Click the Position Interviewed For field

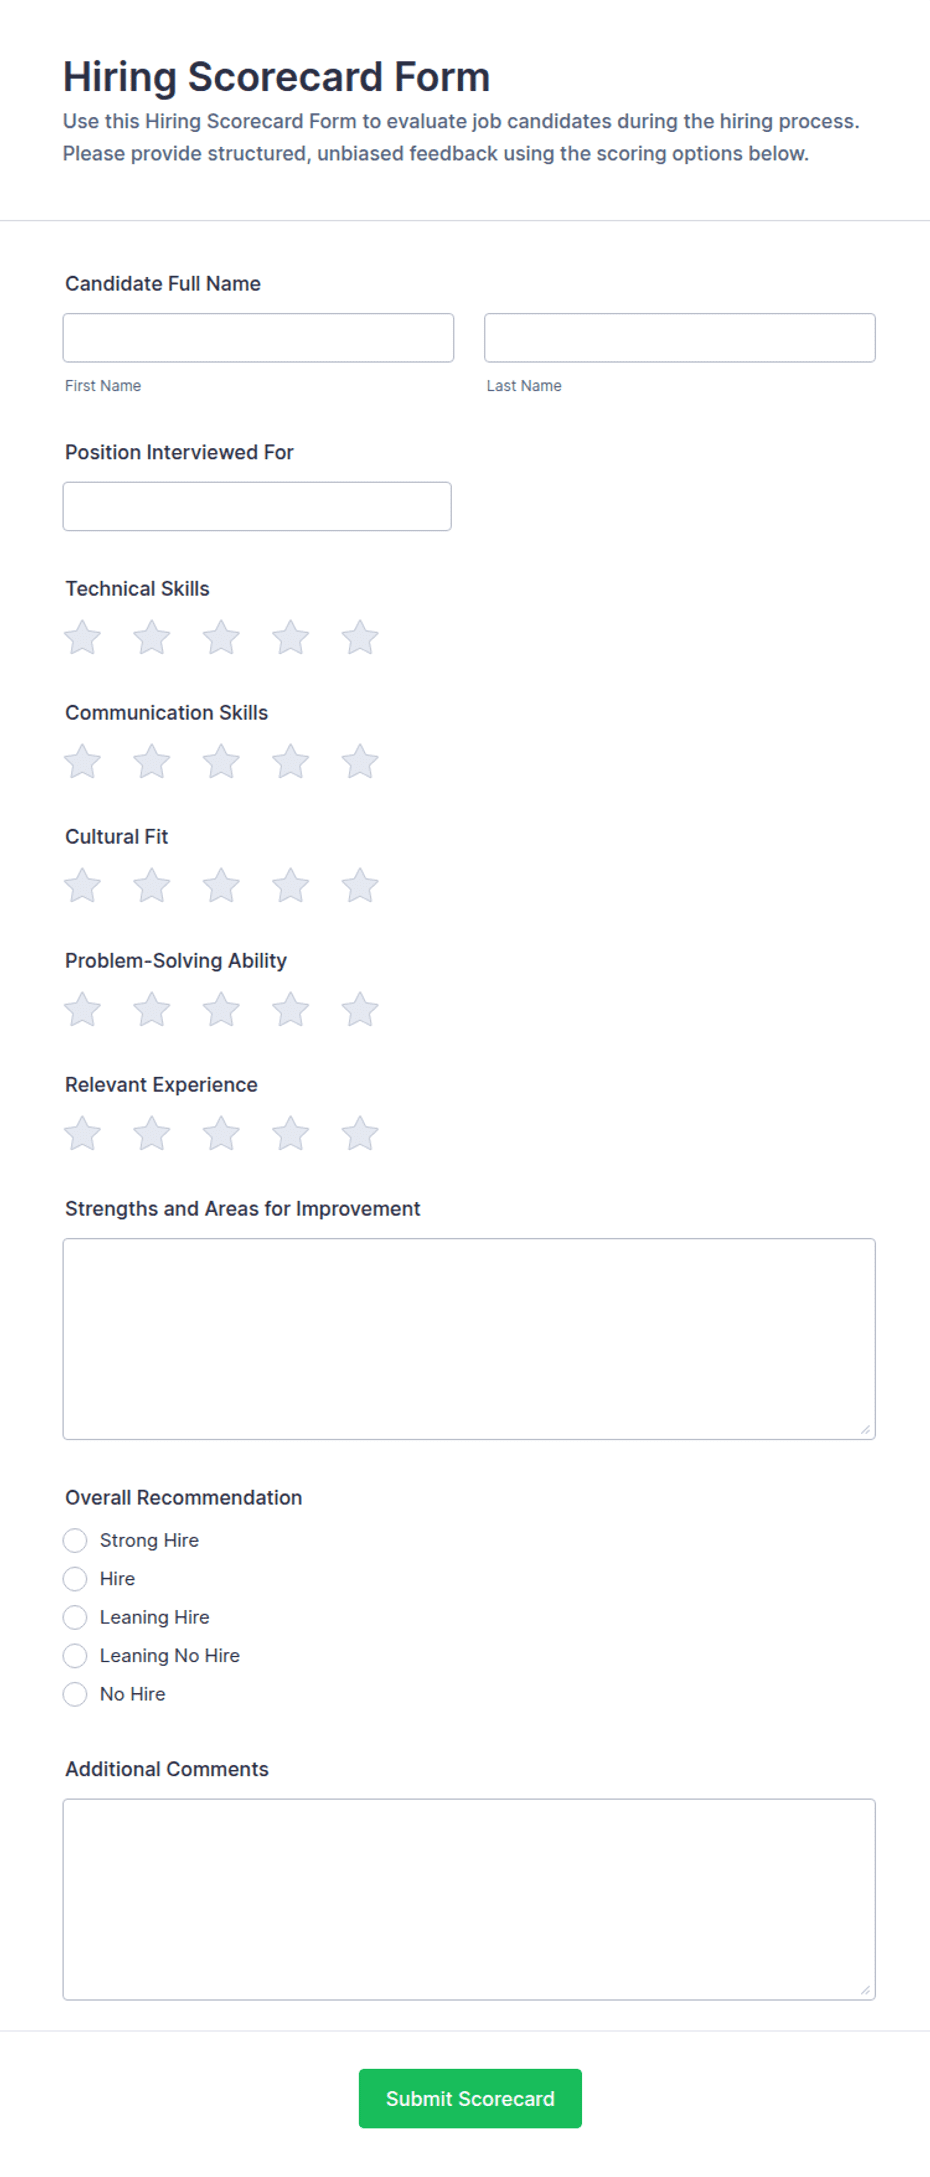pyautogui.click(x=257, y=506)
